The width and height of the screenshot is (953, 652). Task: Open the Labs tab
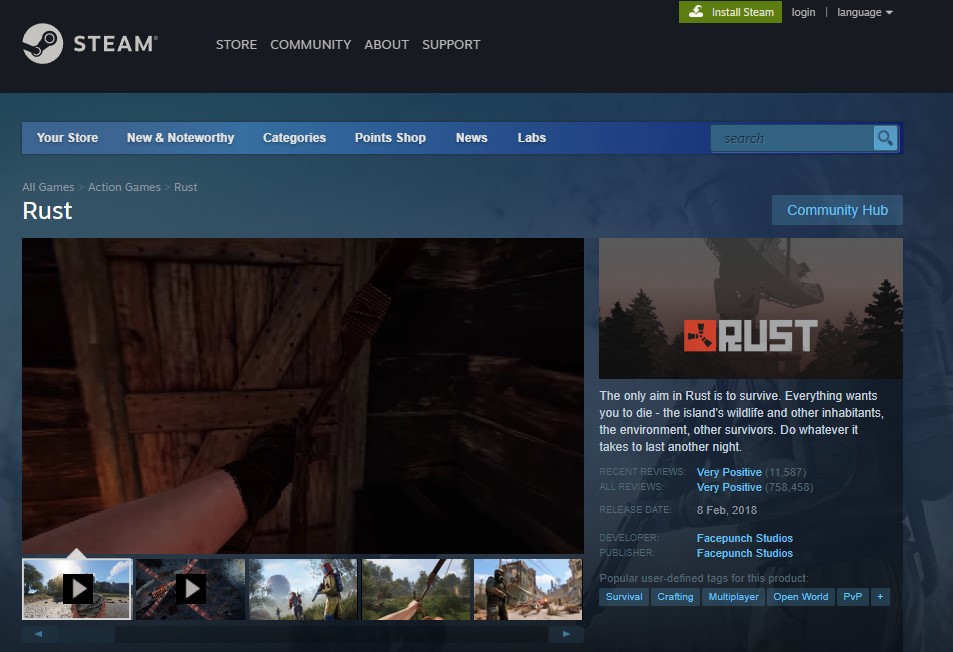[532, 138]
